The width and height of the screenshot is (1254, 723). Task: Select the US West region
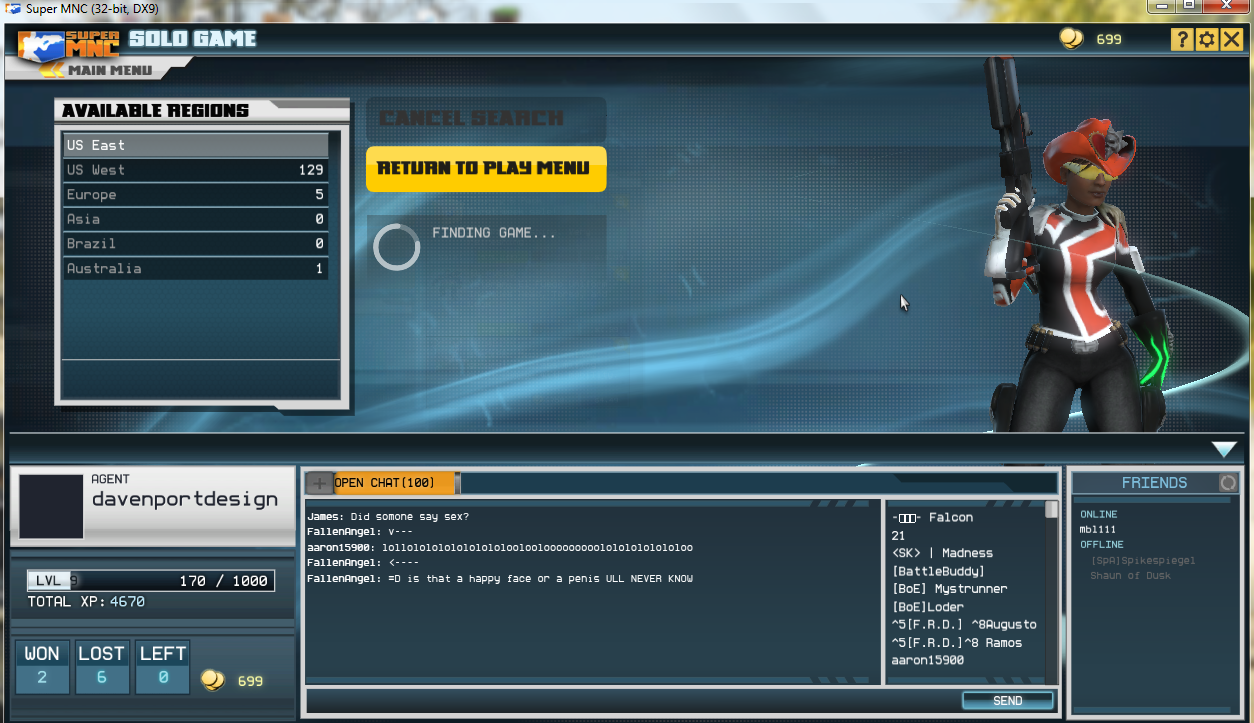[196, 170]
